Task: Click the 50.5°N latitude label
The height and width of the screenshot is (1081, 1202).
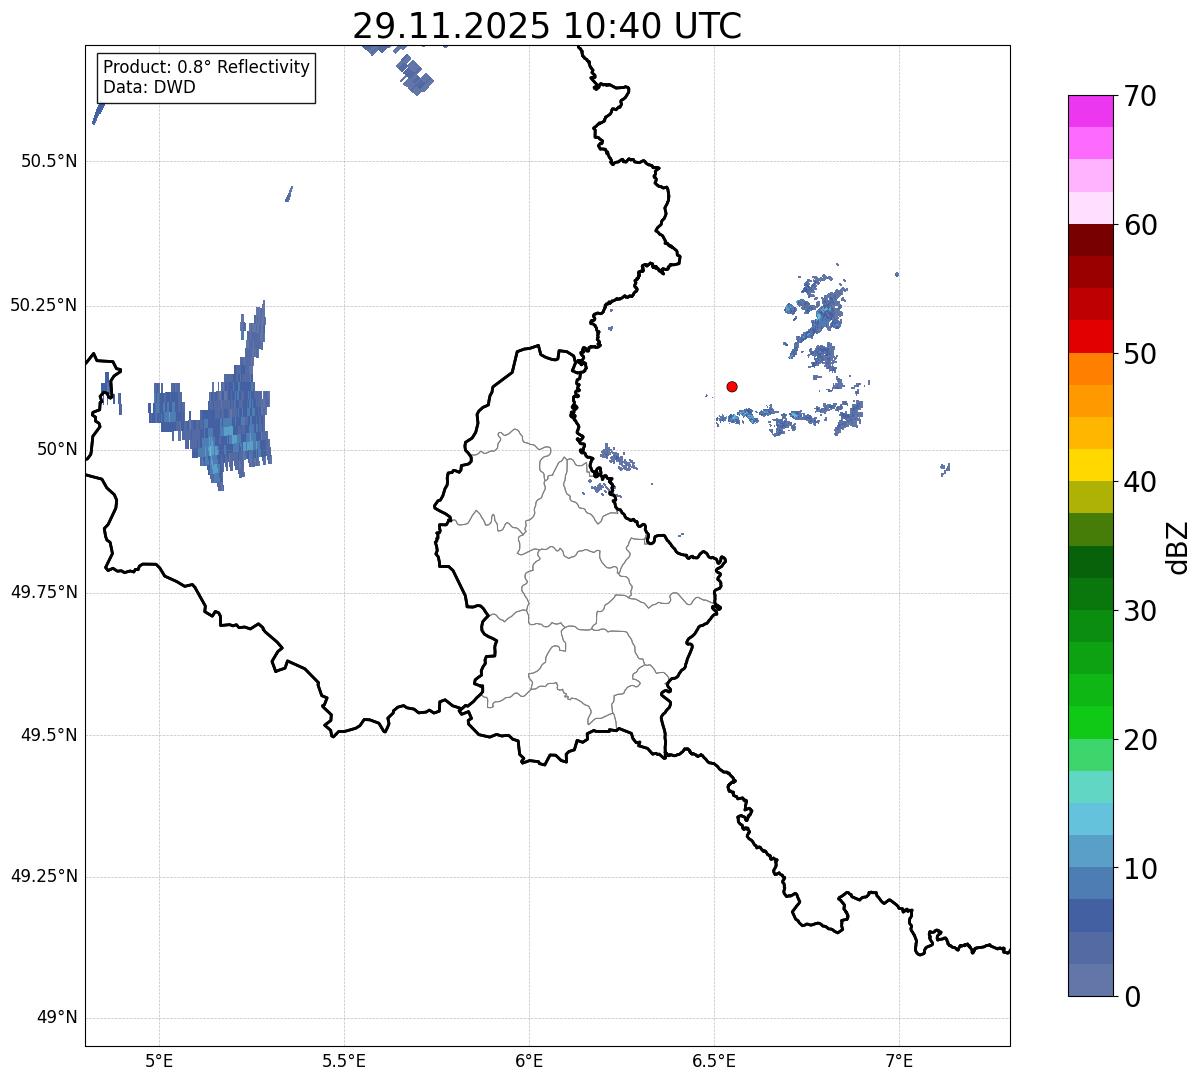Action: tap(49, 161)
